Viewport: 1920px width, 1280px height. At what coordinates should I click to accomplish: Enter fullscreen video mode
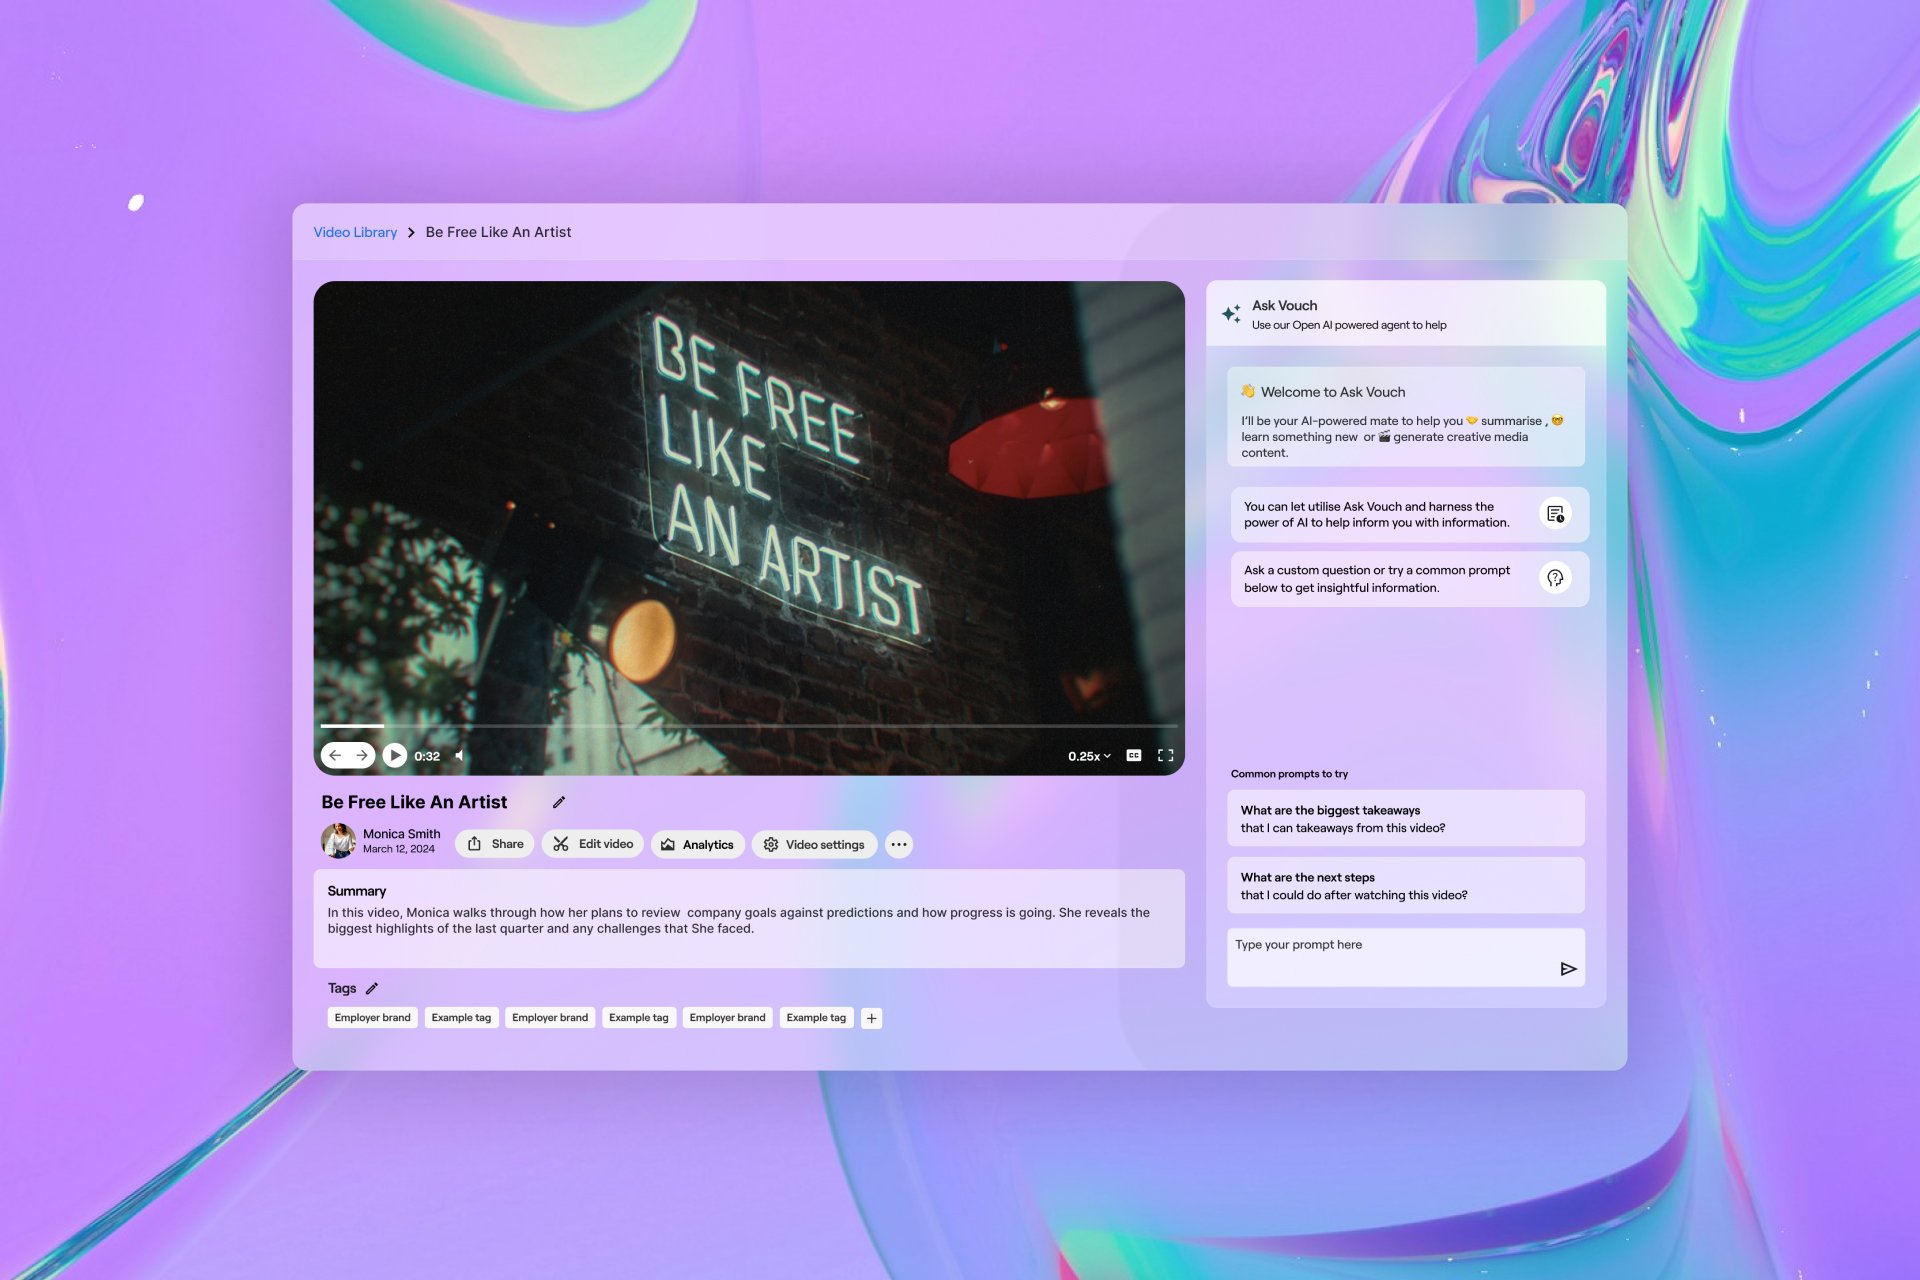pyautogui.click(x=1165, y=755)
